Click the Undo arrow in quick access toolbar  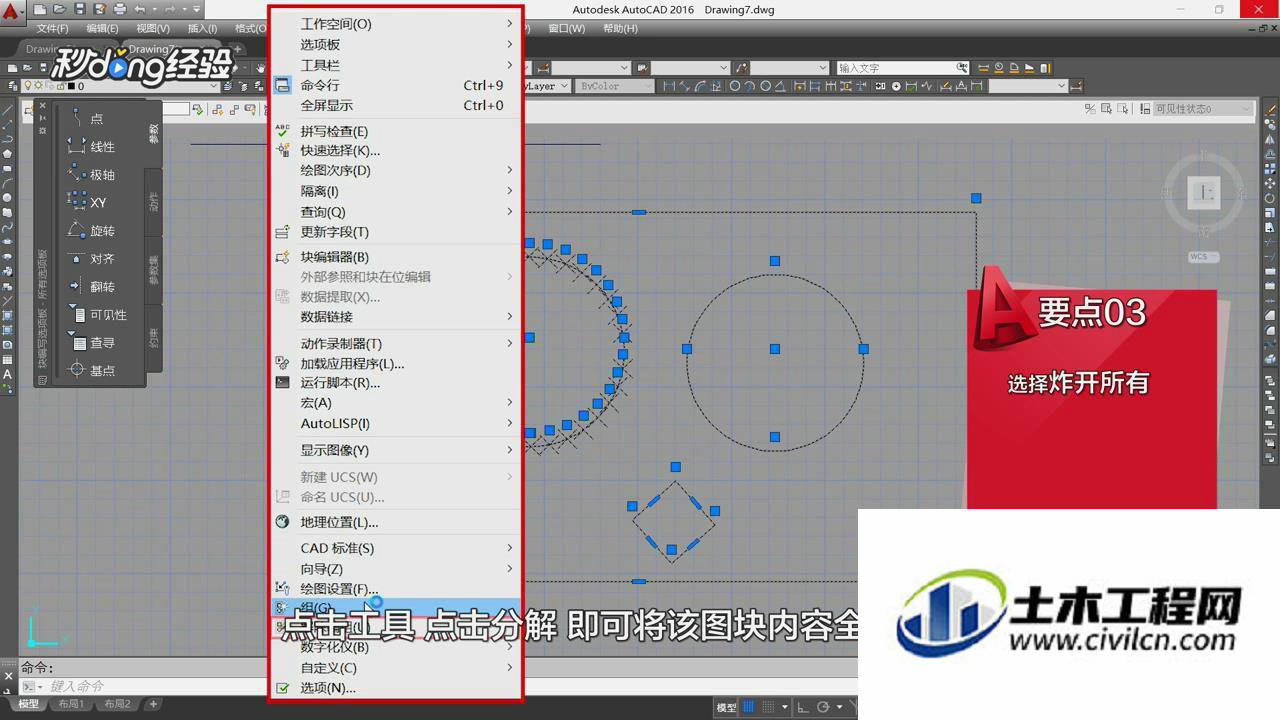[x=140, y=9]
